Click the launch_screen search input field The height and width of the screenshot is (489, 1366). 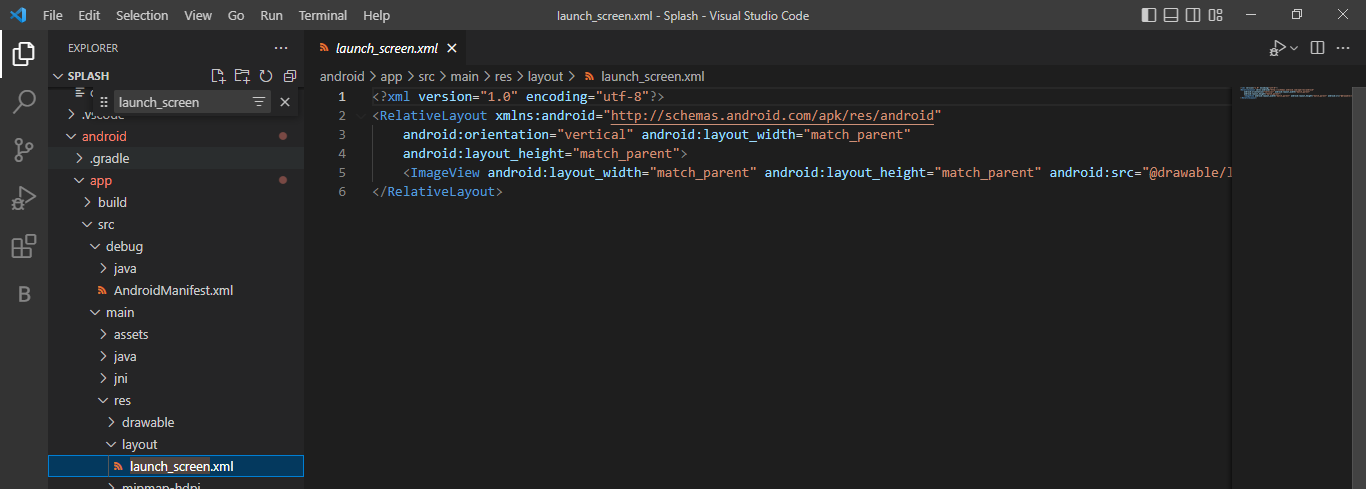180,102
